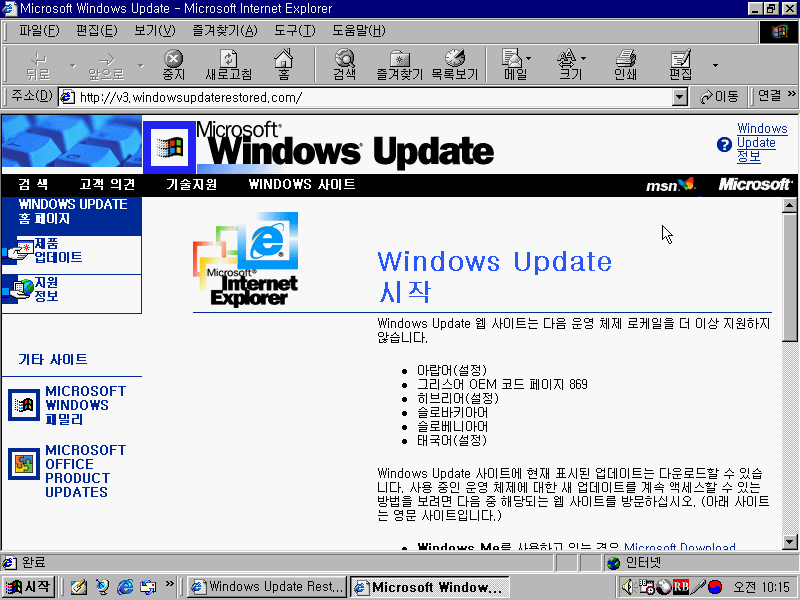Click the page scrollbar down arrow

pos(789,542)
